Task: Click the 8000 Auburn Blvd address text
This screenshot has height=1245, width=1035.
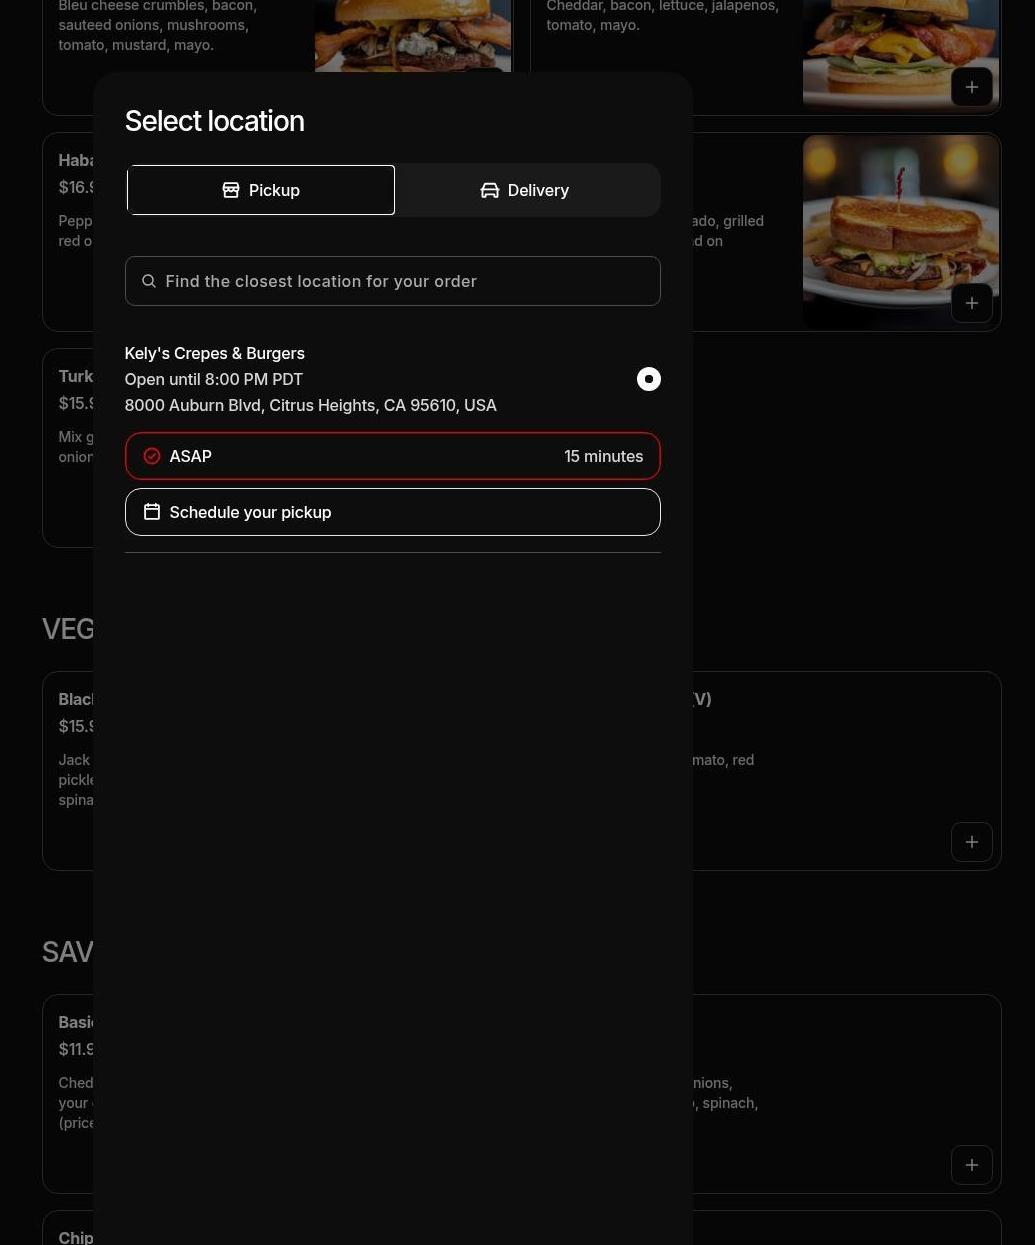Action: 311,405
